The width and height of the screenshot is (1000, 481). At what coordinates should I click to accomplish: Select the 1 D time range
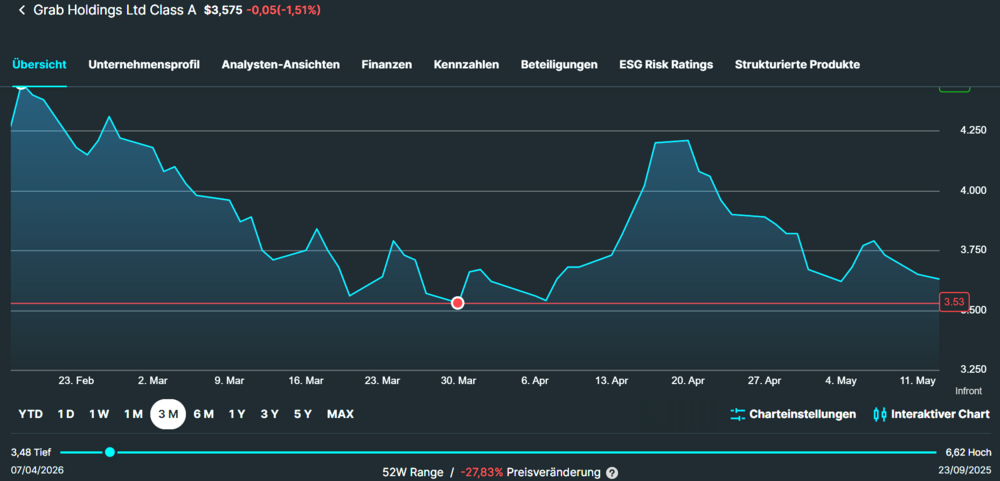pyautogui.click(x=66, y=414)
